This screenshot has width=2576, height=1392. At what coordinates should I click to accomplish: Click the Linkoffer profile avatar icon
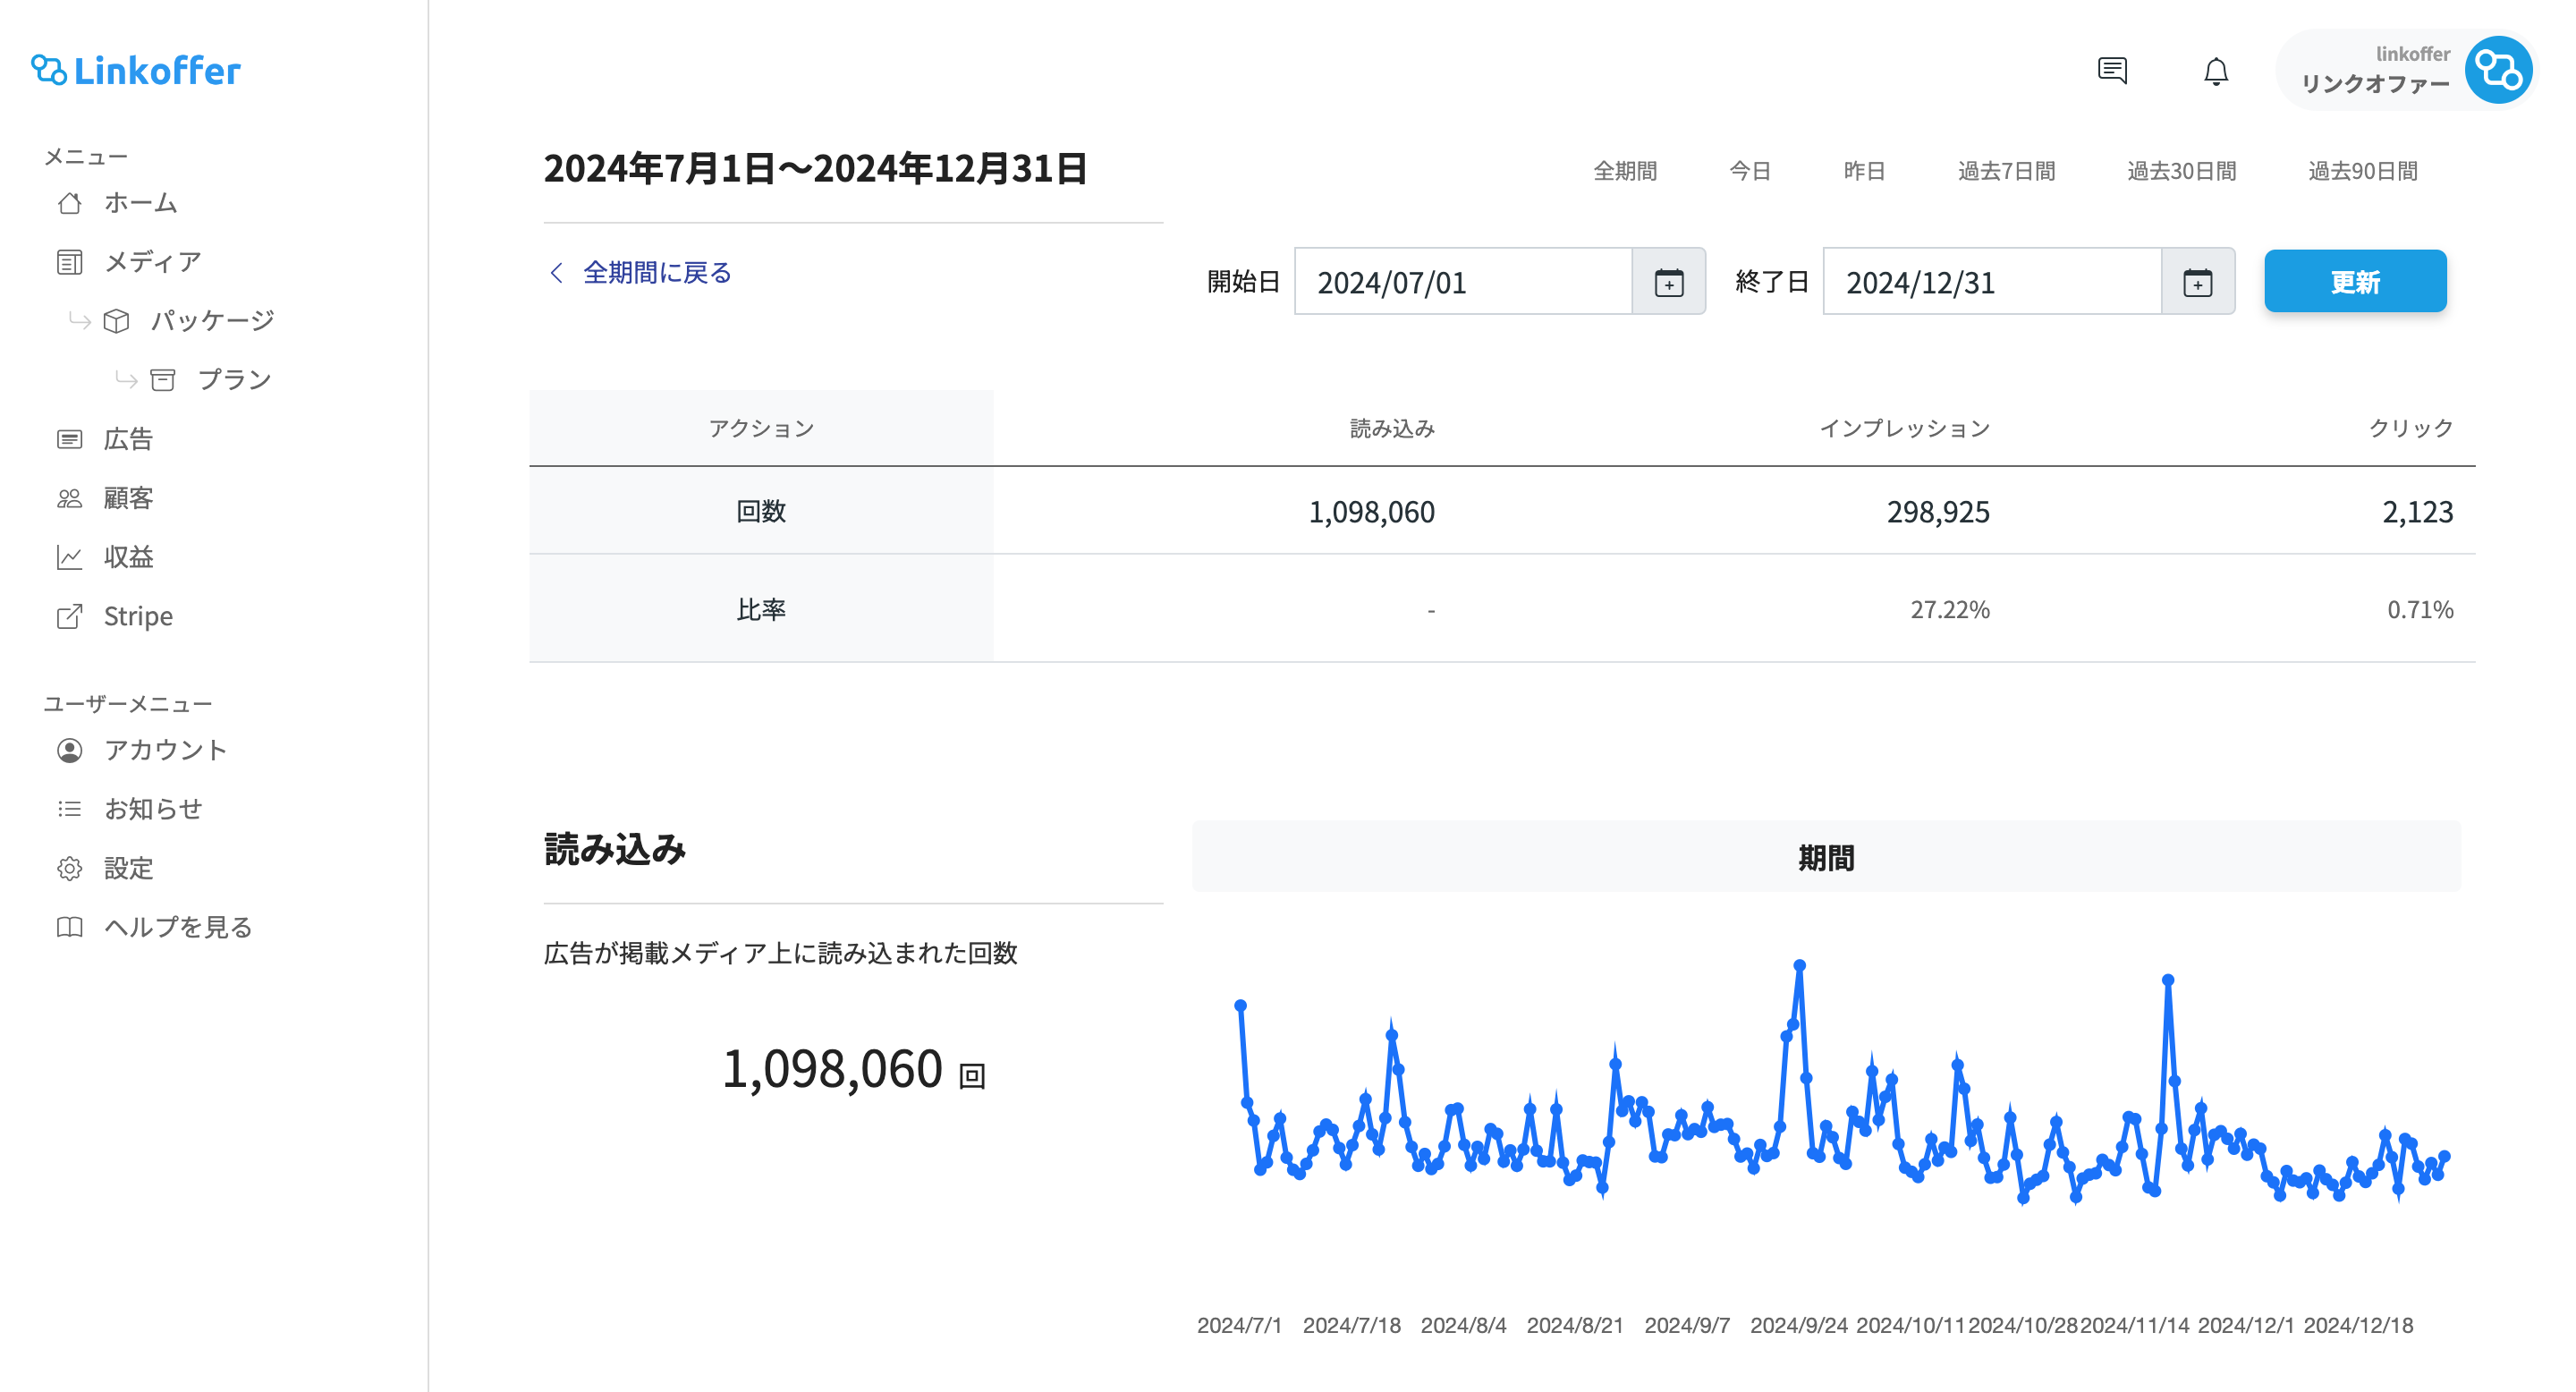pyautogui.click(x=2497, y=70)
